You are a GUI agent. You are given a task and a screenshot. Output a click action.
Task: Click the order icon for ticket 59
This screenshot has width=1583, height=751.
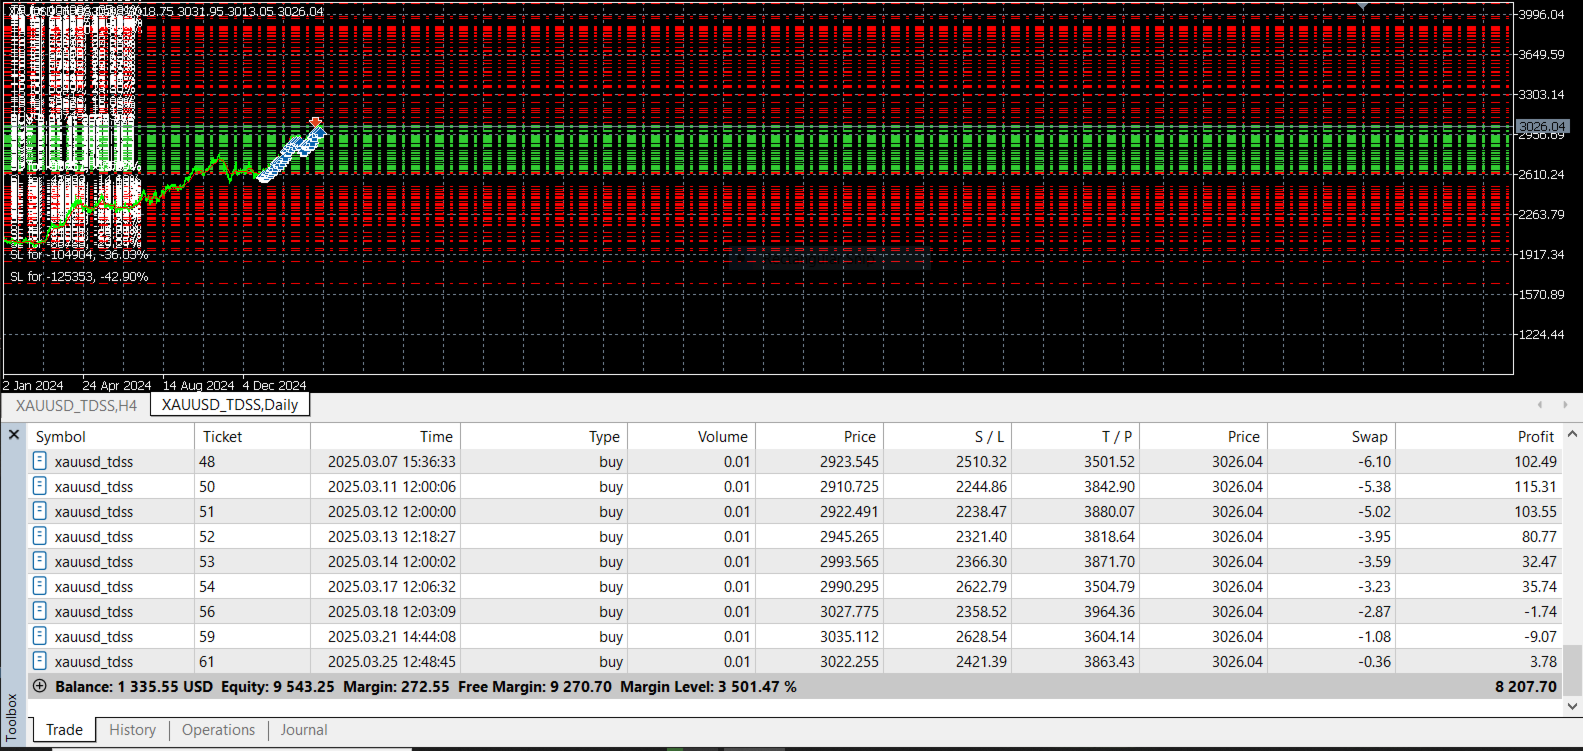(40, 636)
